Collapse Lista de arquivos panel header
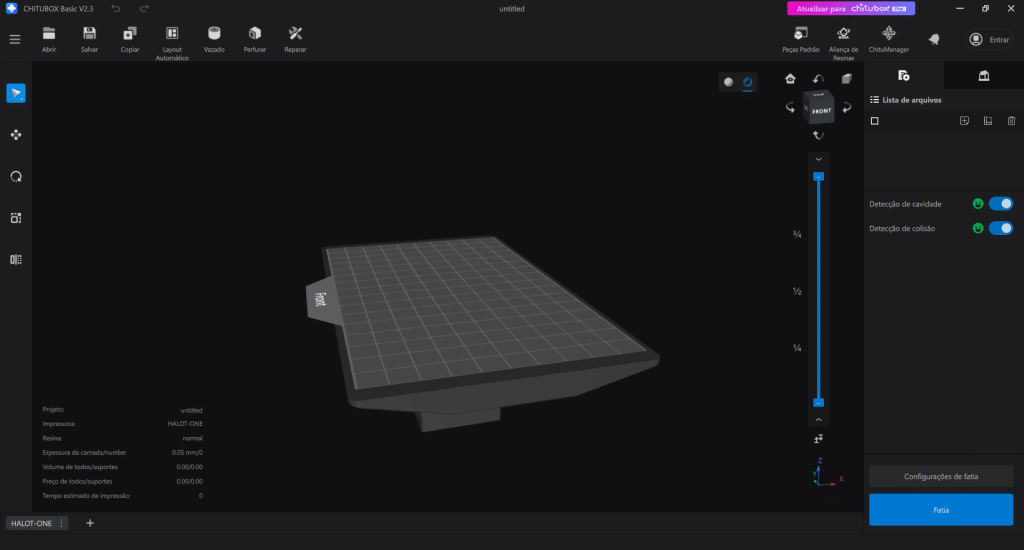Viewport: 1024px width, 550px height. 906,100
